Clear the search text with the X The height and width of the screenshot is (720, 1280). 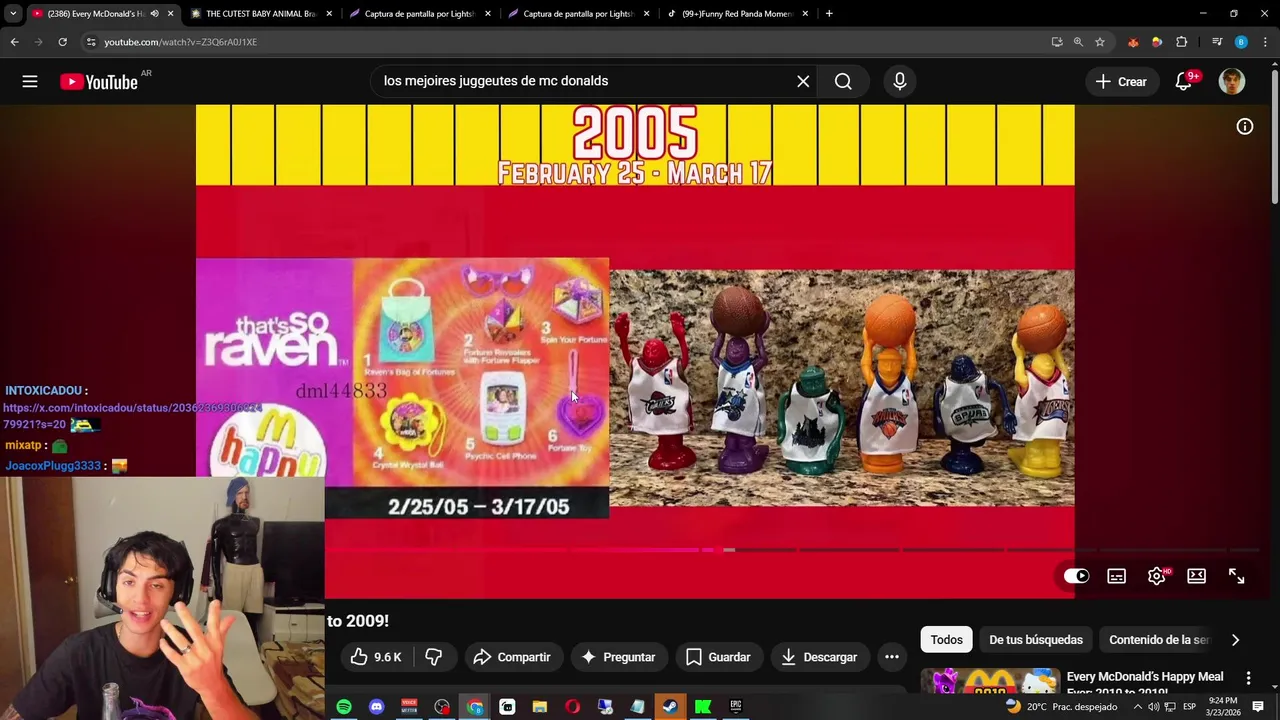pyautogui.click(x=803, y=82)
